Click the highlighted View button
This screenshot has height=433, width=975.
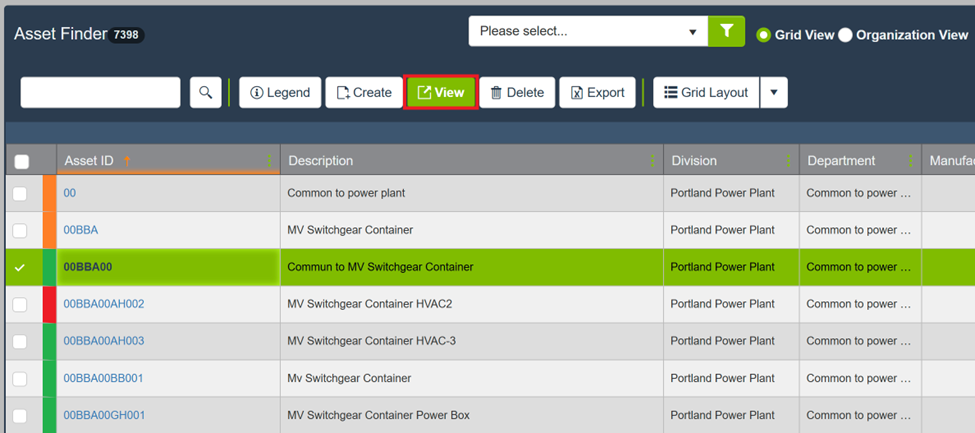pos(441,92)
